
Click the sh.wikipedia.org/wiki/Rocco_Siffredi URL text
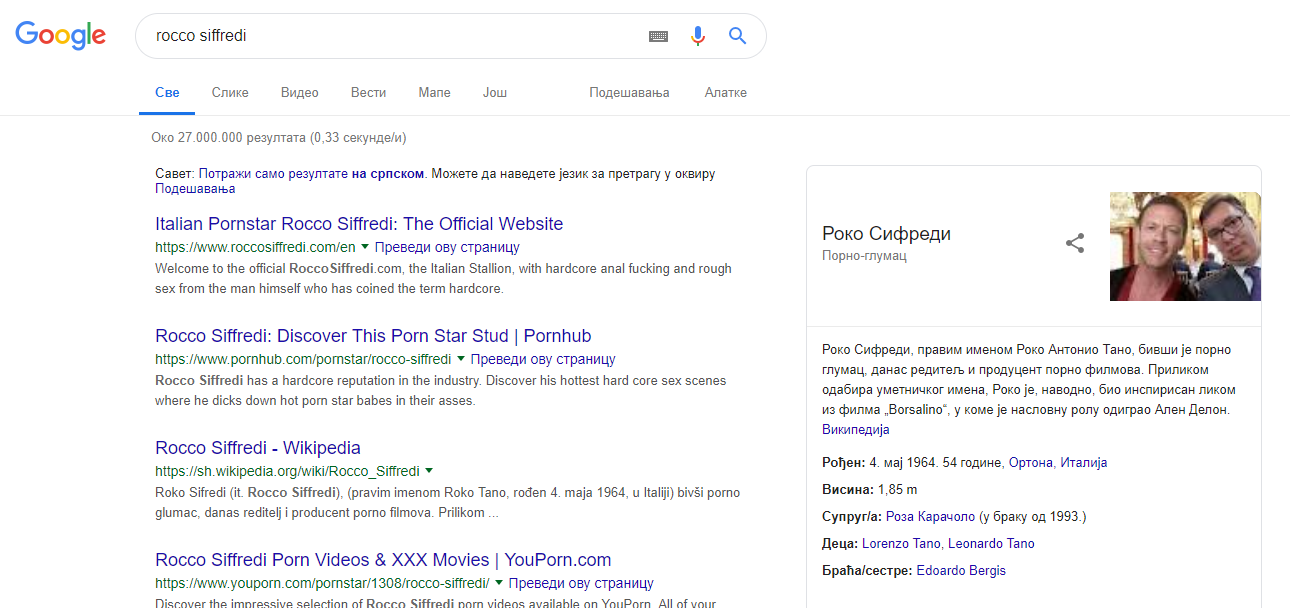pos(287,471)
